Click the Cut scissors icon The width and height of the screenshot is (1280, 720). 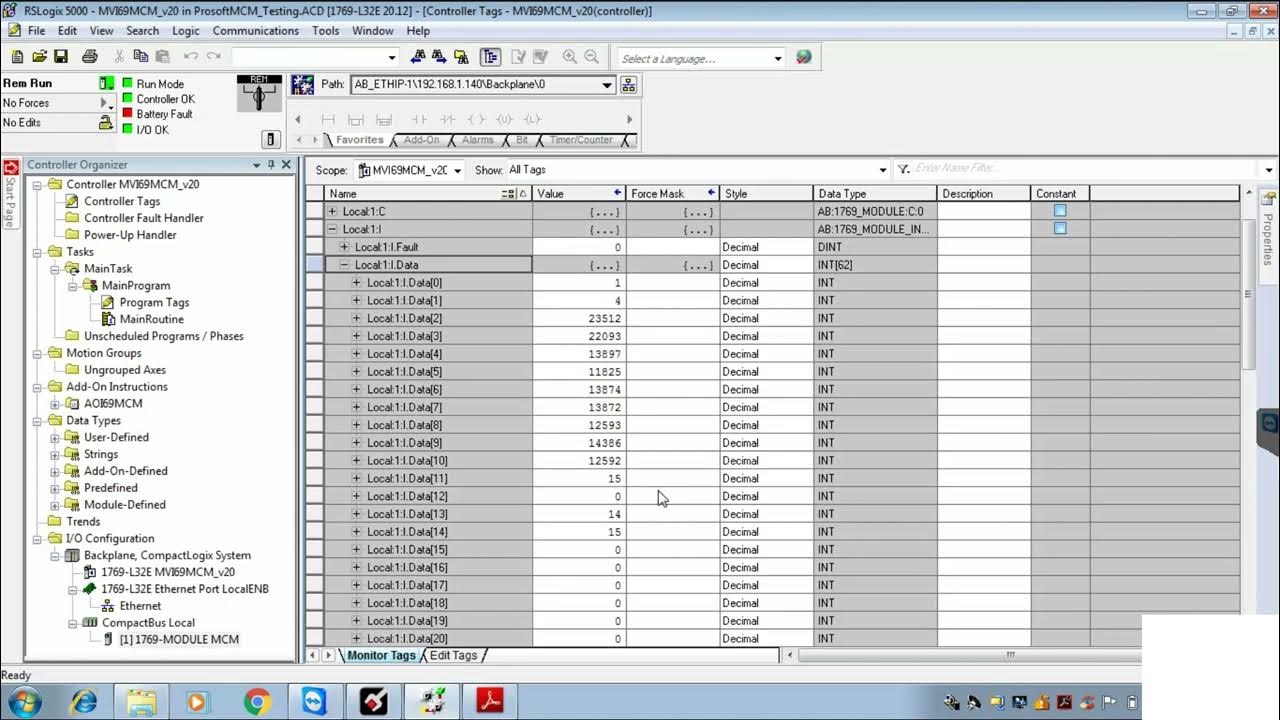point(120,57)
